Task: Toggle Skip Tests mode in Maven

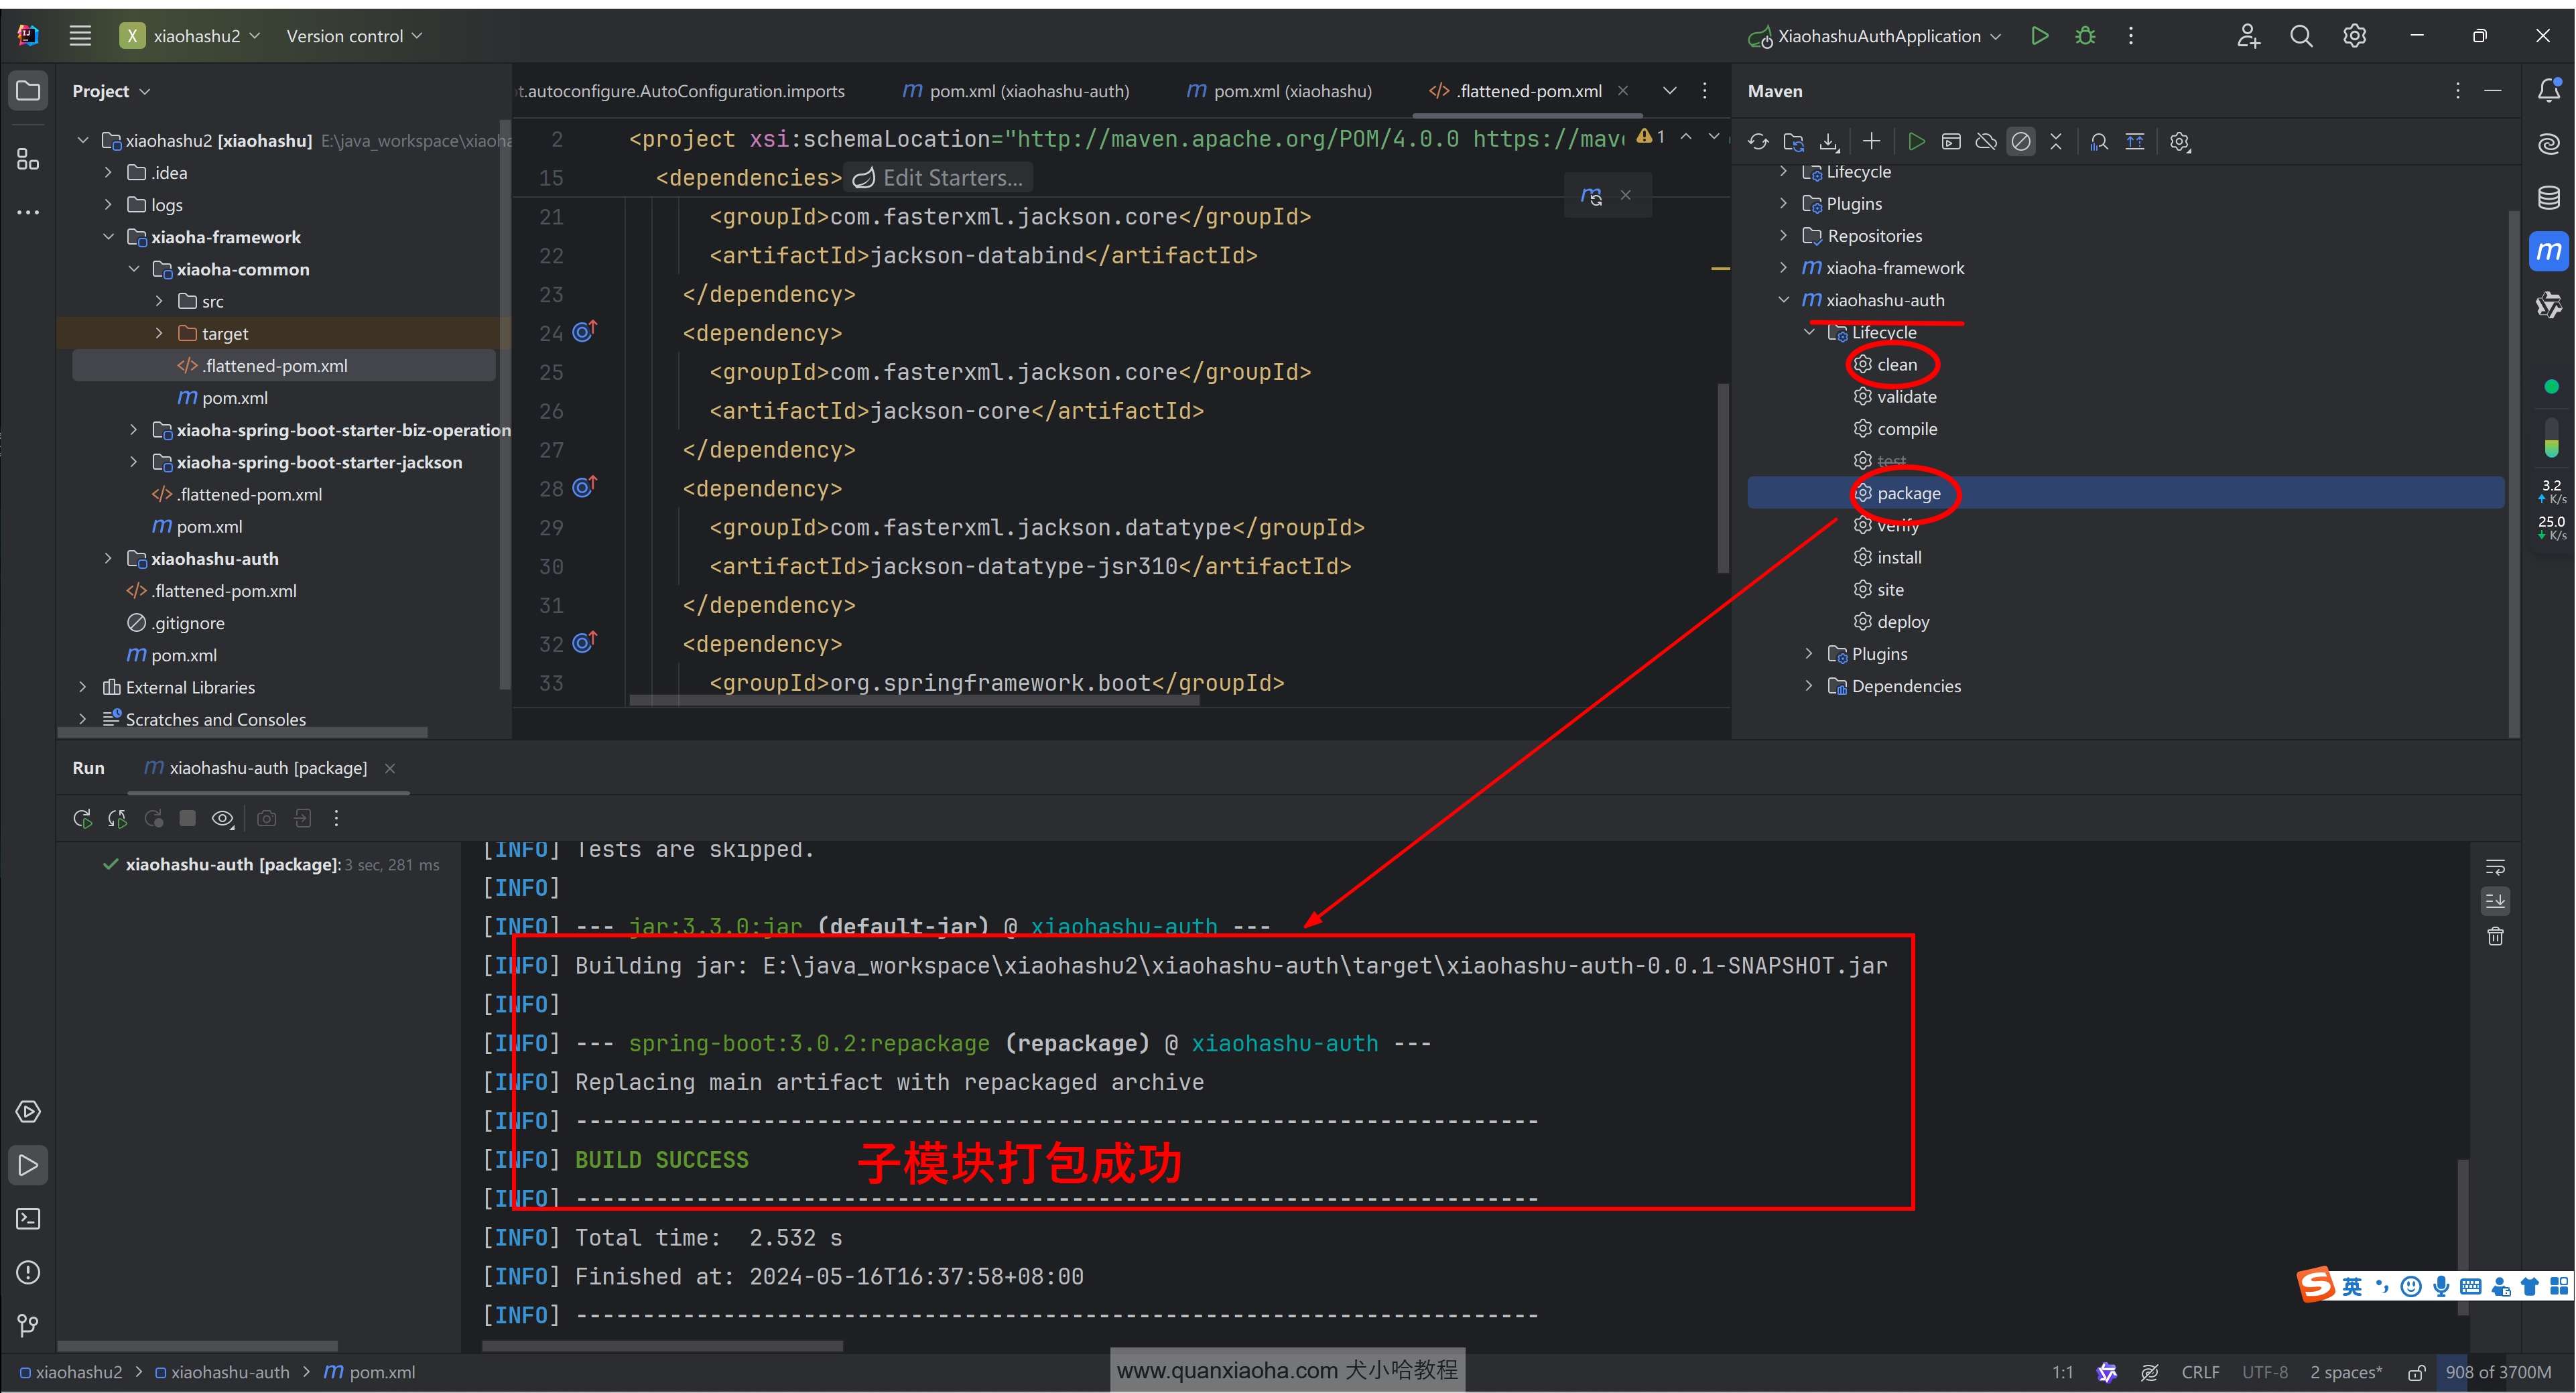Action: click(x=2021, y=142)
